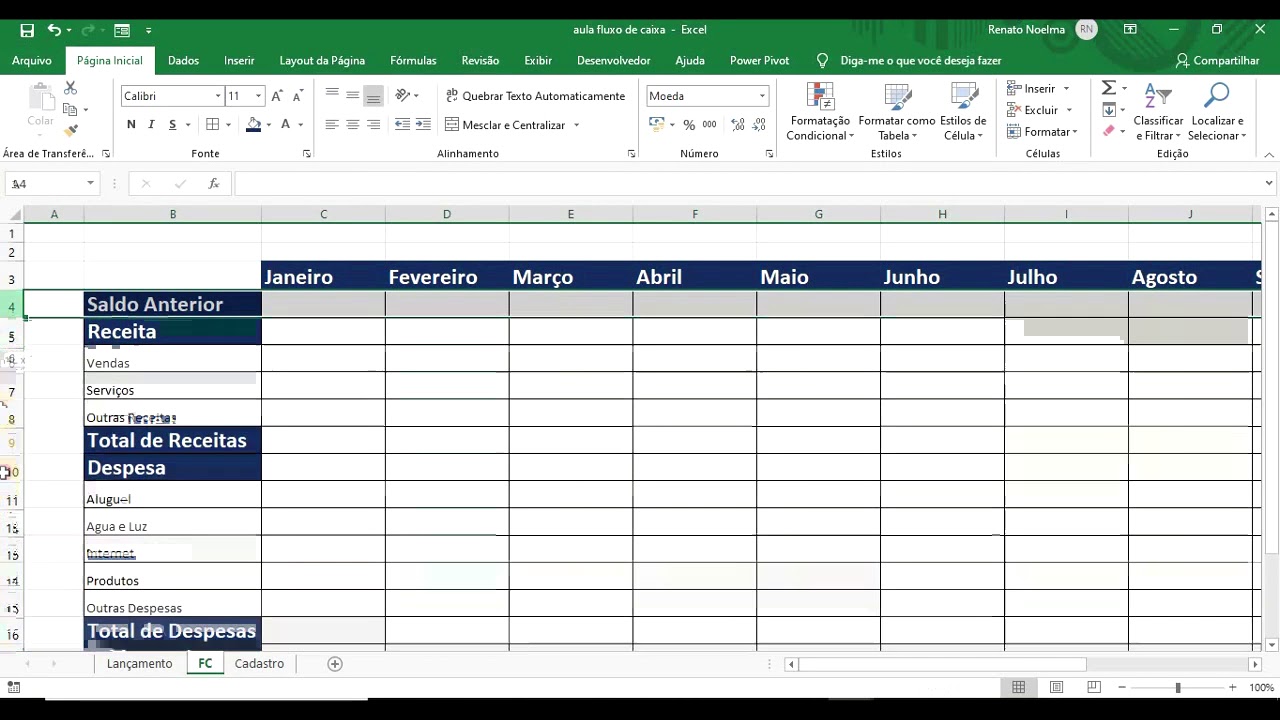Open the Moeda number format dropdown
The width and height of the screenshot is (1280, 720).
762,96
